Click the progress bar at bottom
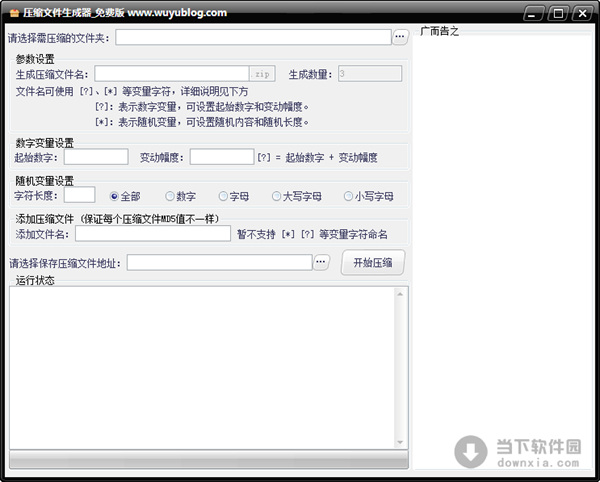 tap(209, 459)
